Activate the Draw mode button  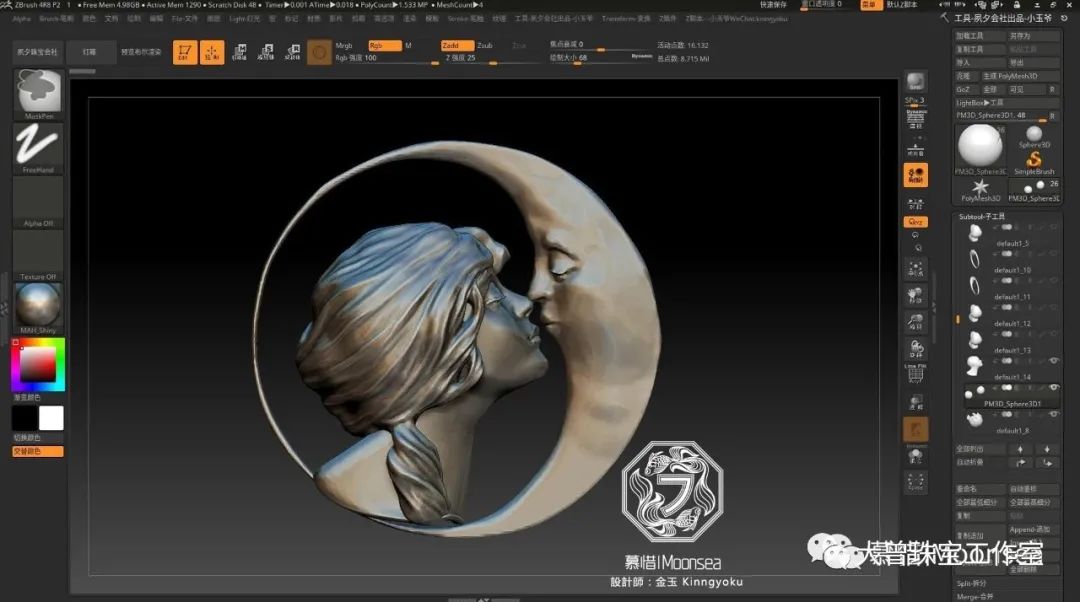click(x=211, y=52)
